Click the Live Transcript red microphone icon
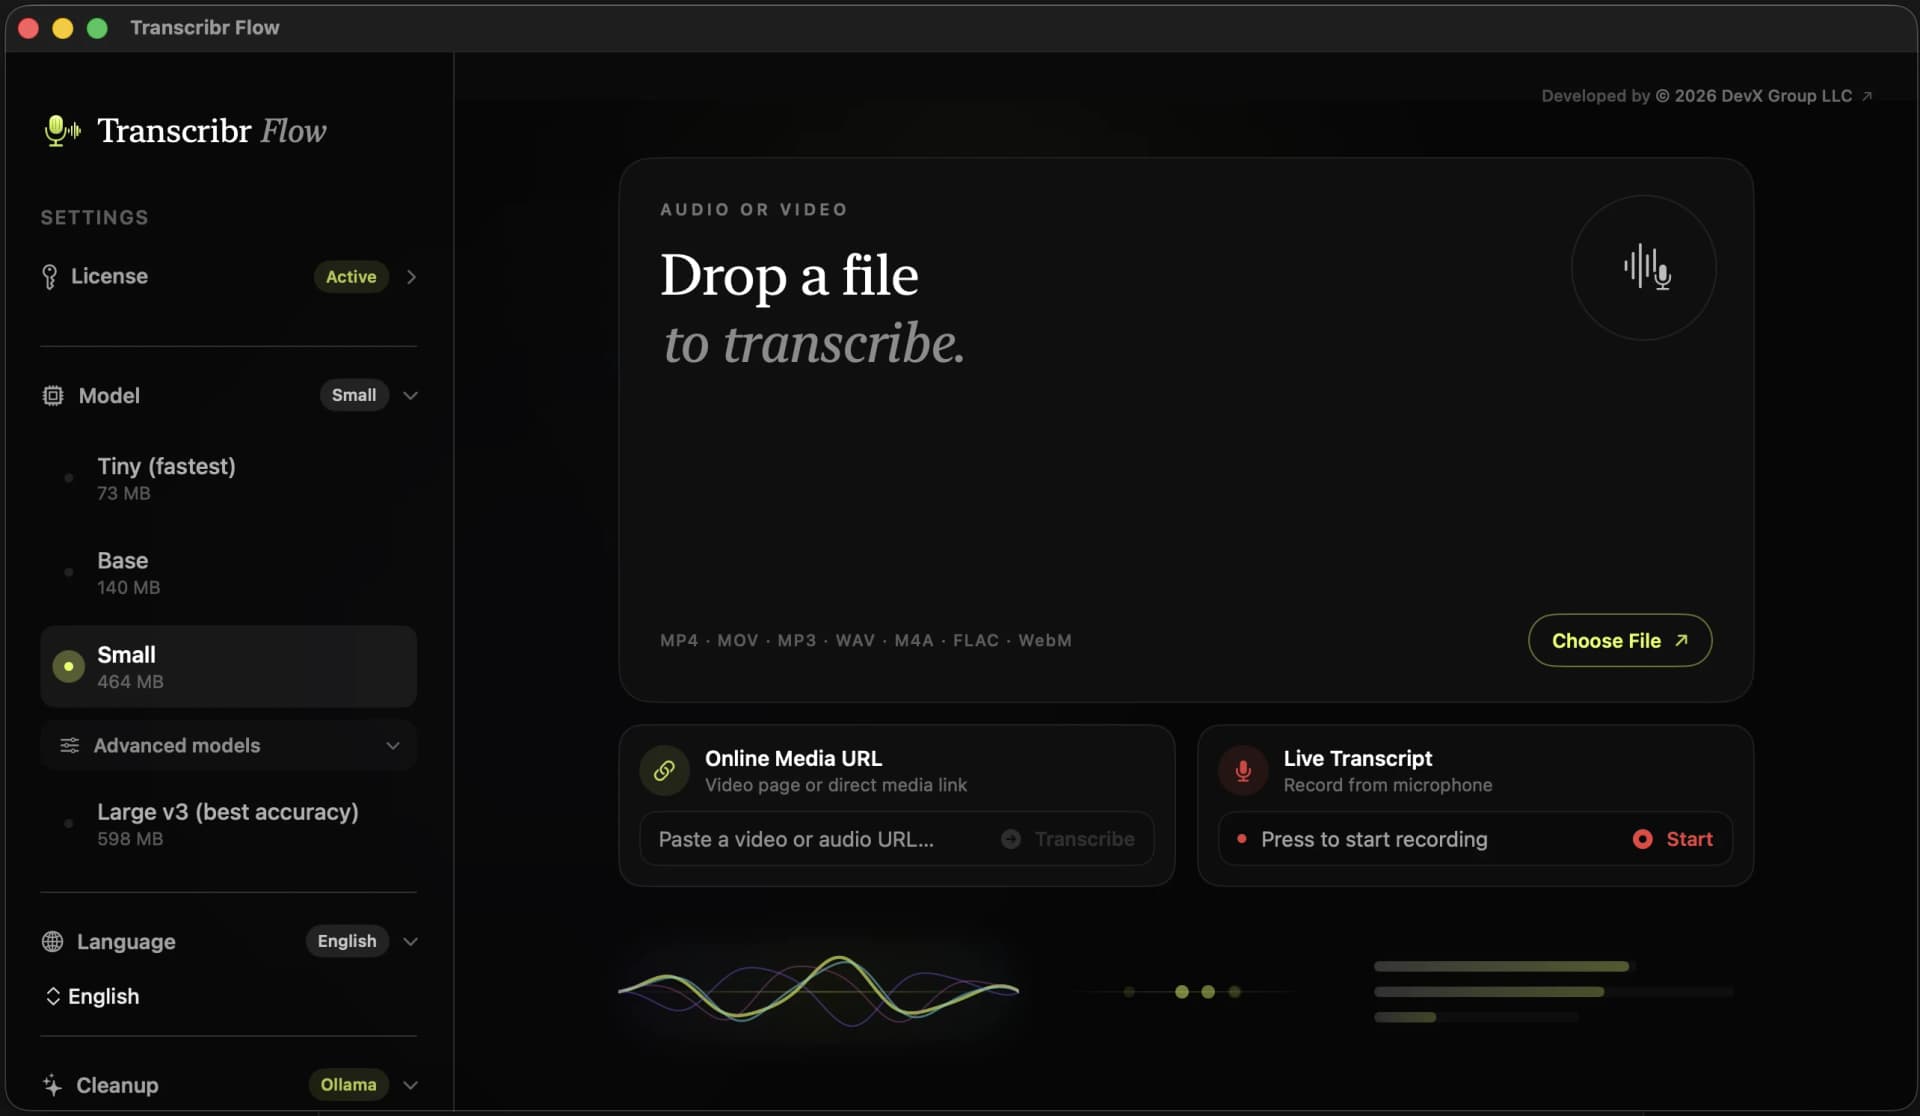This screenshot has width=1920, height=1116. [1243, 771]
